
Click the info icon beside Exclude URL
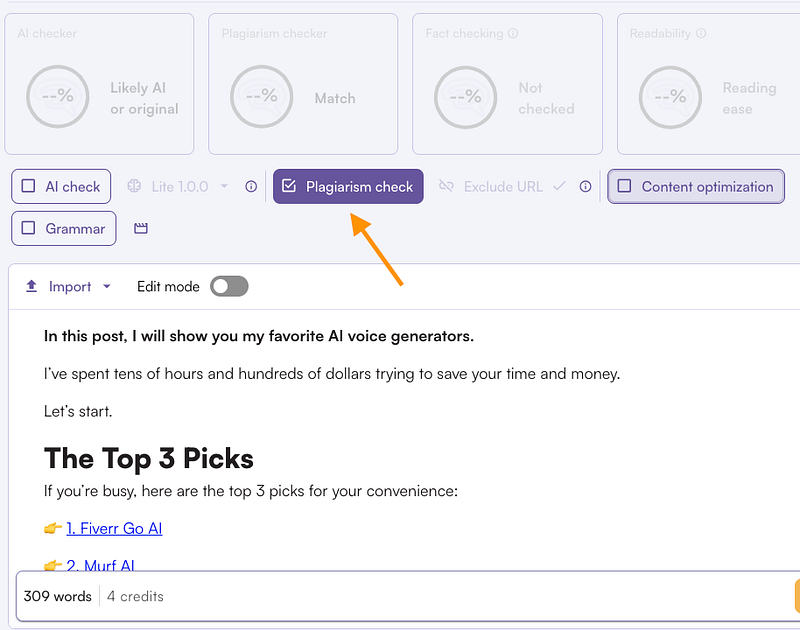(585, 187)
